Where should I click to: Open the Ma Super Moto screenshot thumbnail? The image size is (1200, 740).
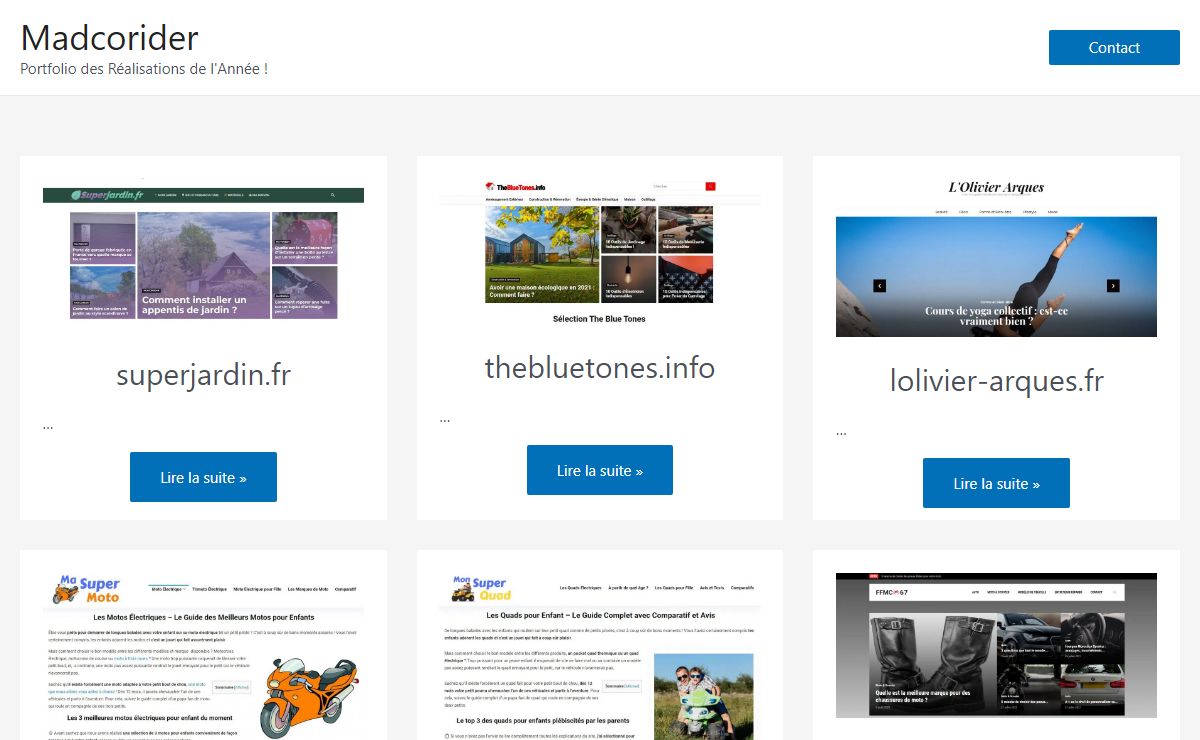click(203, 656)
